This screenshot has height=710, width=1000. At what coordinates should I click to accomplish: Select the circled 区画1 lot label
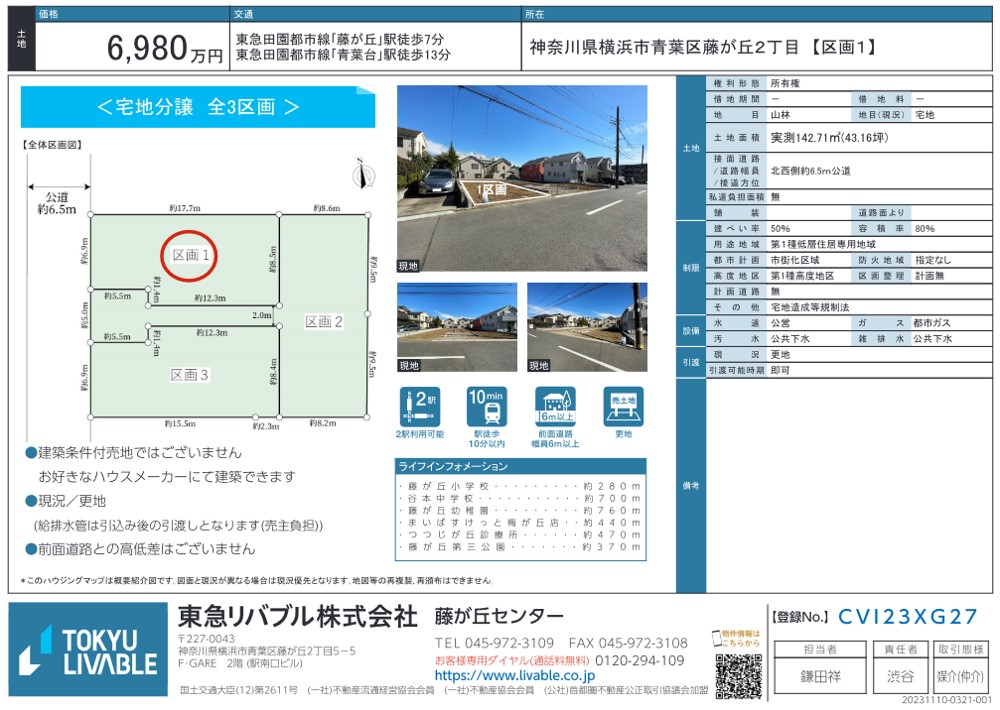point(190,256)
